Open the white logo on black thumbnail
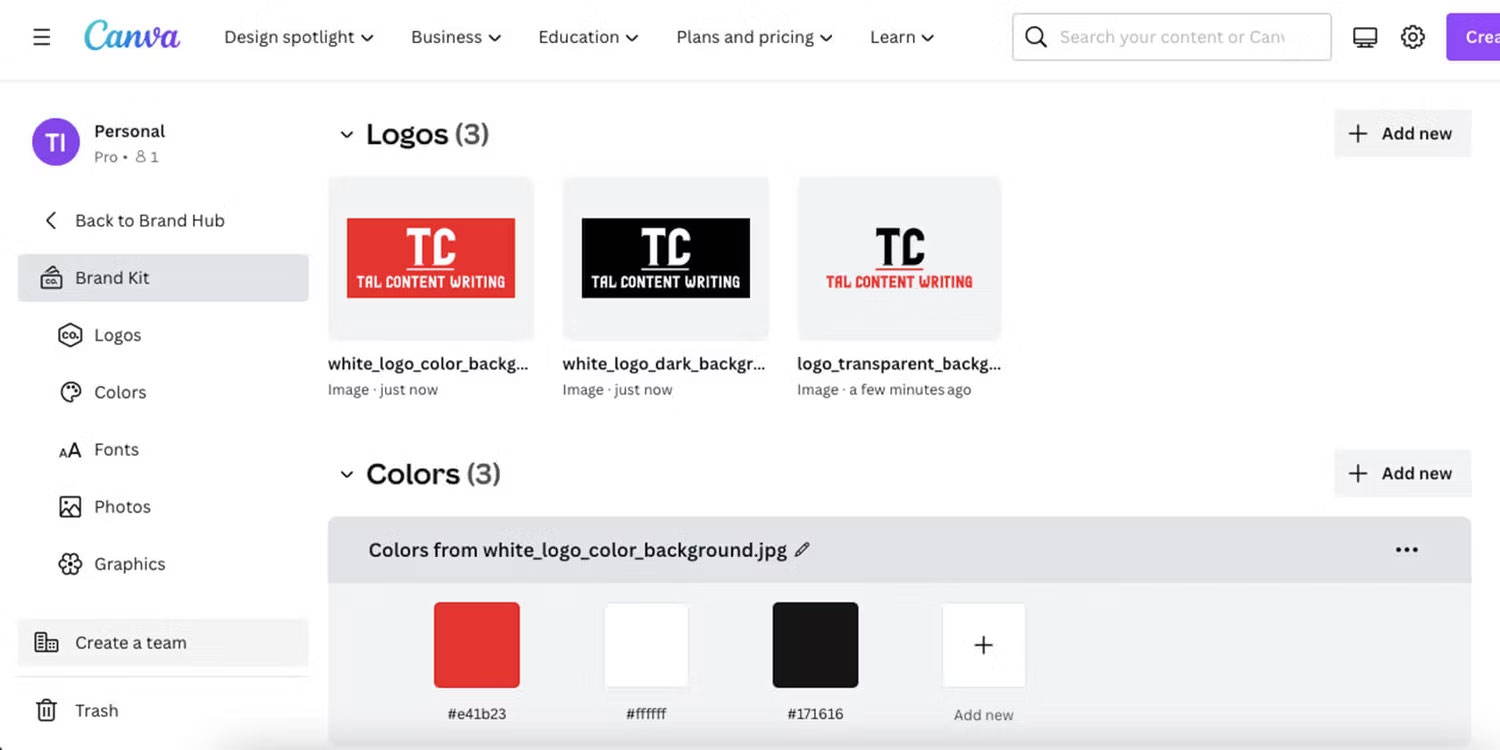This screenshot has width=1500, height=750. [x=666, y=259]
